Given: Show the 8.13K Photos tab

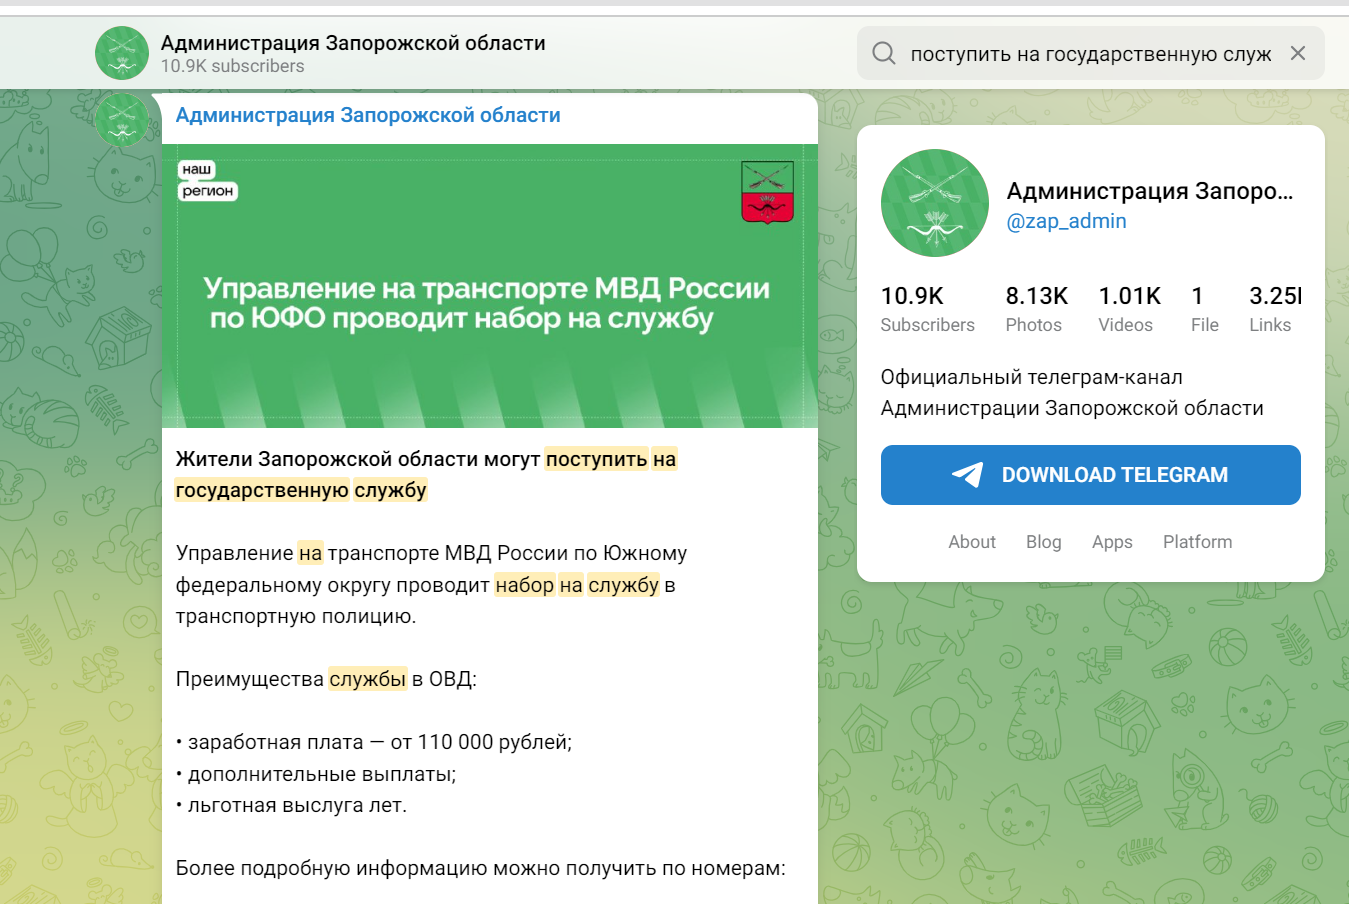Looking at the screenshot, I should point(1035,309).
